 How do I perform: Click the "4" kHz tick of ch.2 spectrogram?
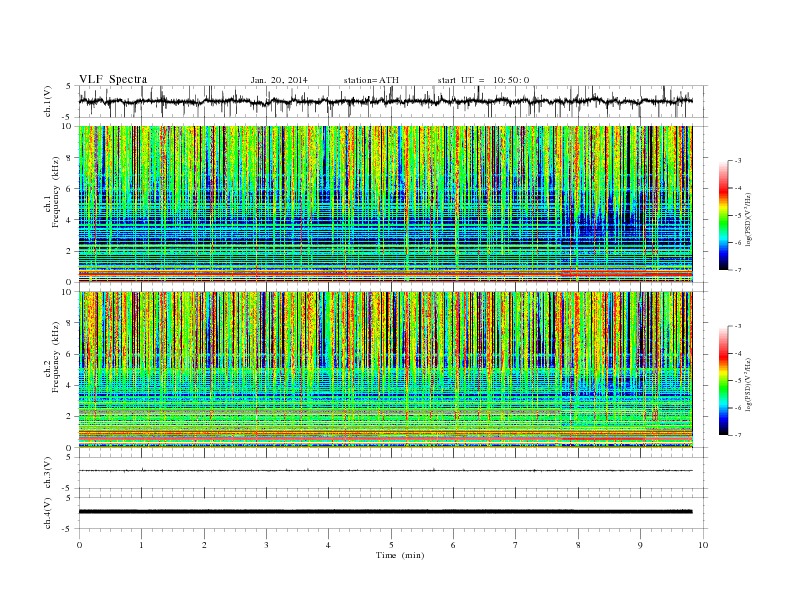[69, 386]
